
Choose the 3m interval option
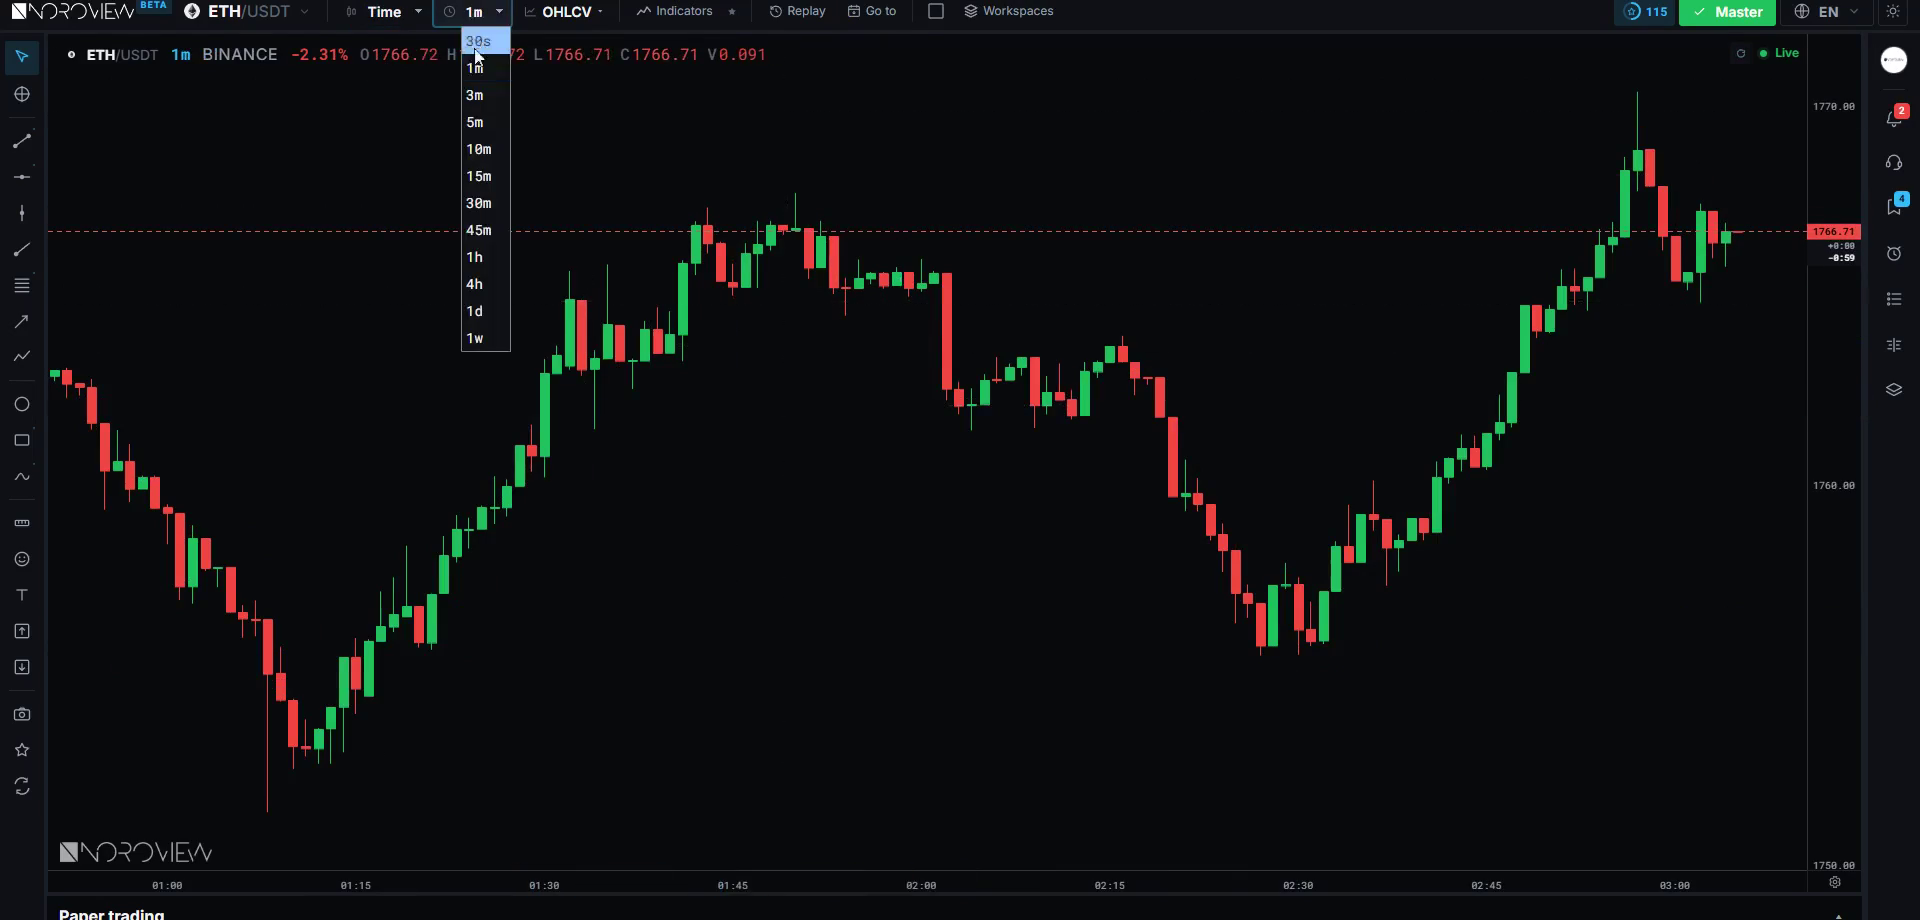tap(486, 95)
